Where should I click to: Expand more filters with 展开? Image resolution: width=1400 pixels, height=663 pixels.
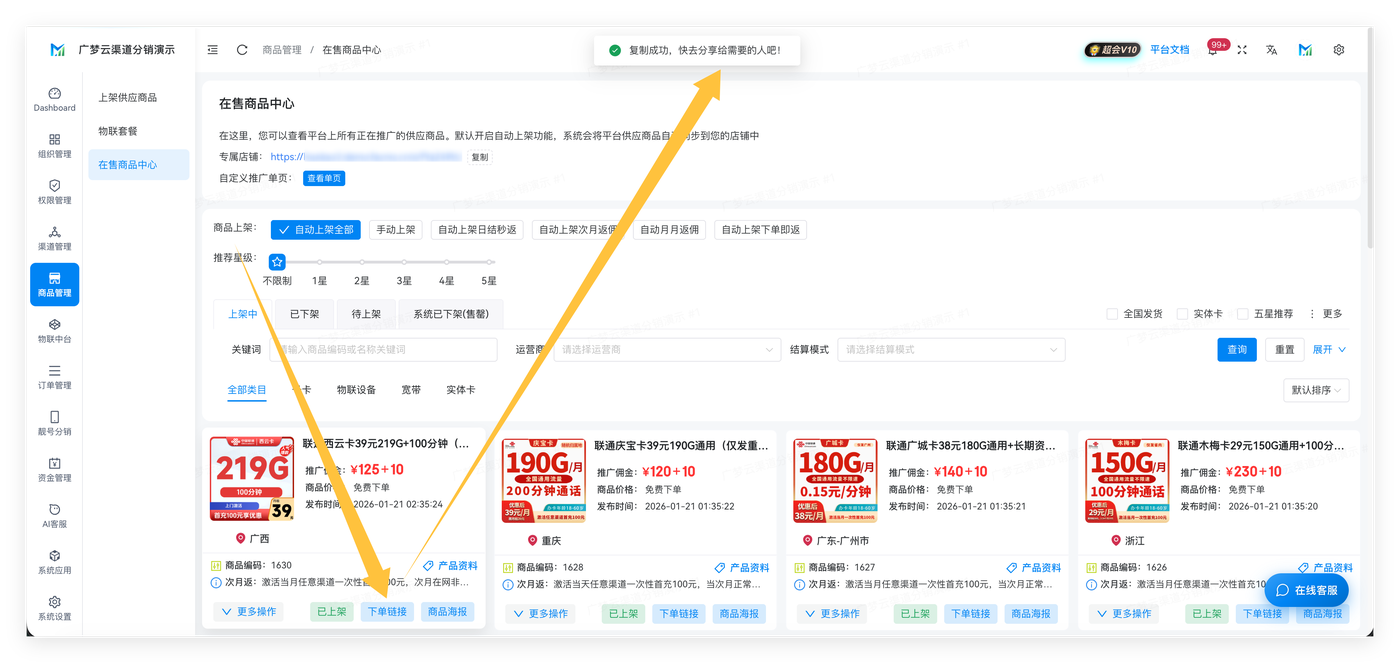(x=1329, y=350)
